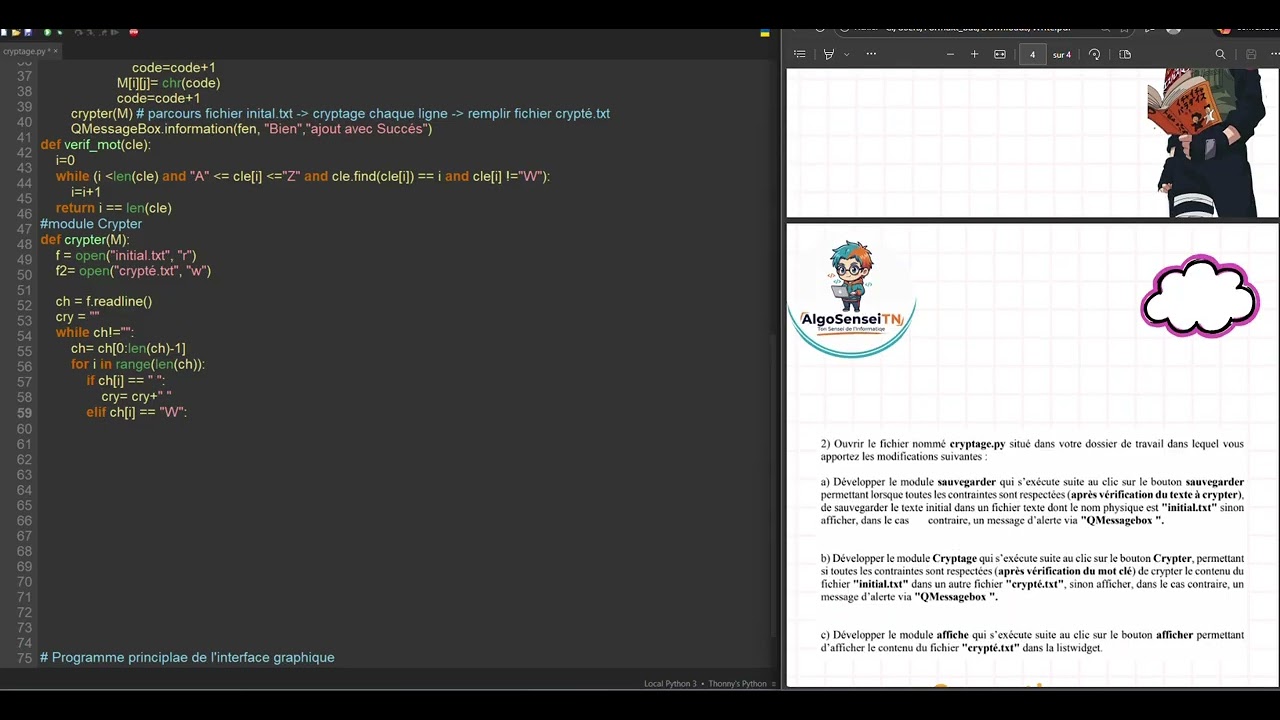The height and width of the screenshot is (720, 1280).
Task: Click the line 'i=i+1' in verif_mot
Action: tap(86, 192)
